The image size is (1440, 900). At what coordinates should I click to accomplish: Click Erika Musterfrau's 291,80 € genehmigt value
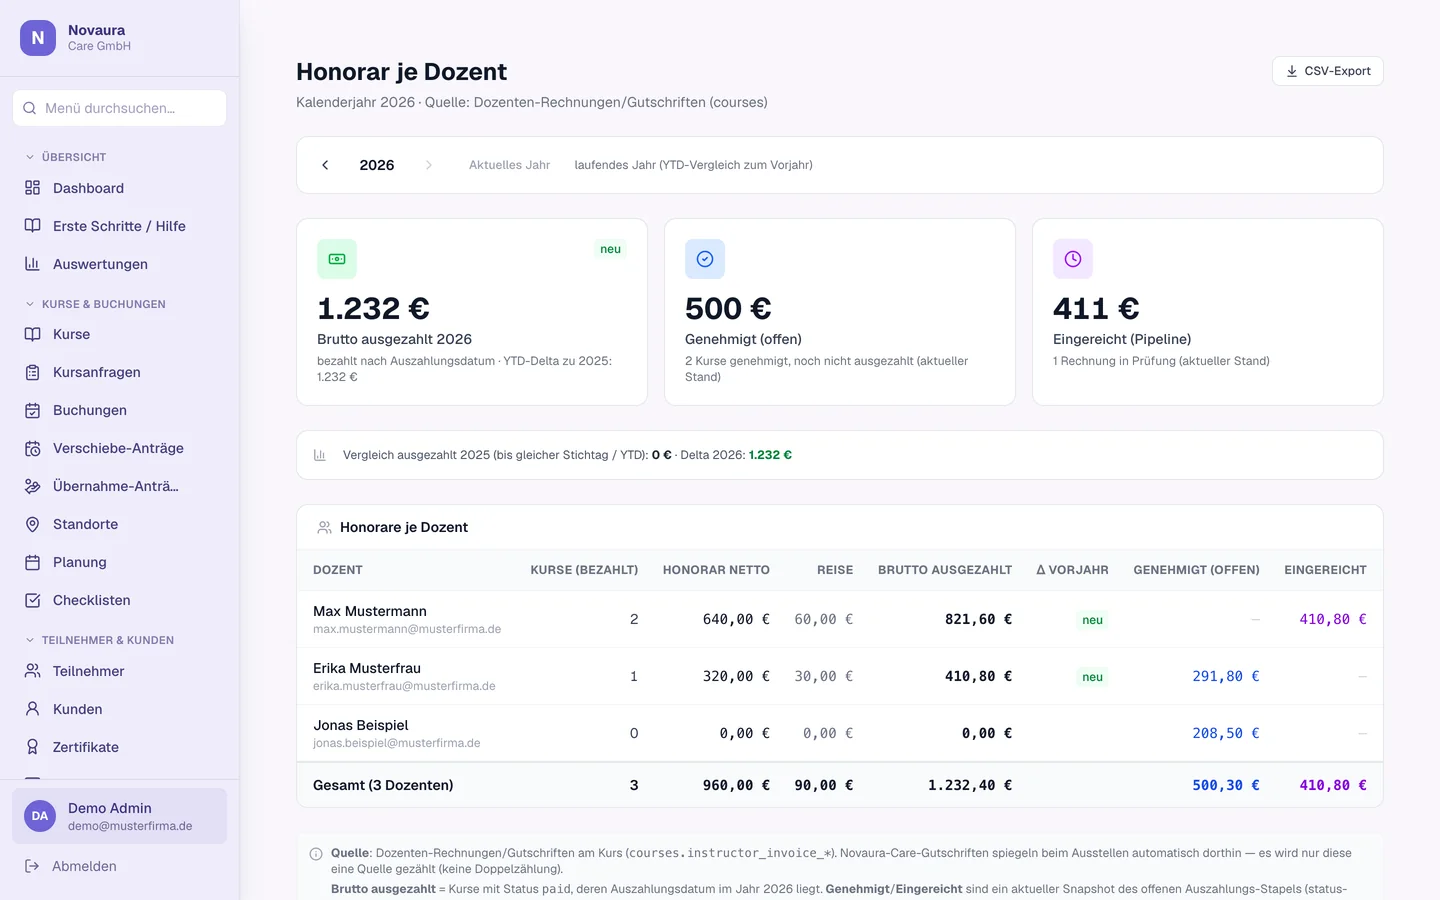1225,676
